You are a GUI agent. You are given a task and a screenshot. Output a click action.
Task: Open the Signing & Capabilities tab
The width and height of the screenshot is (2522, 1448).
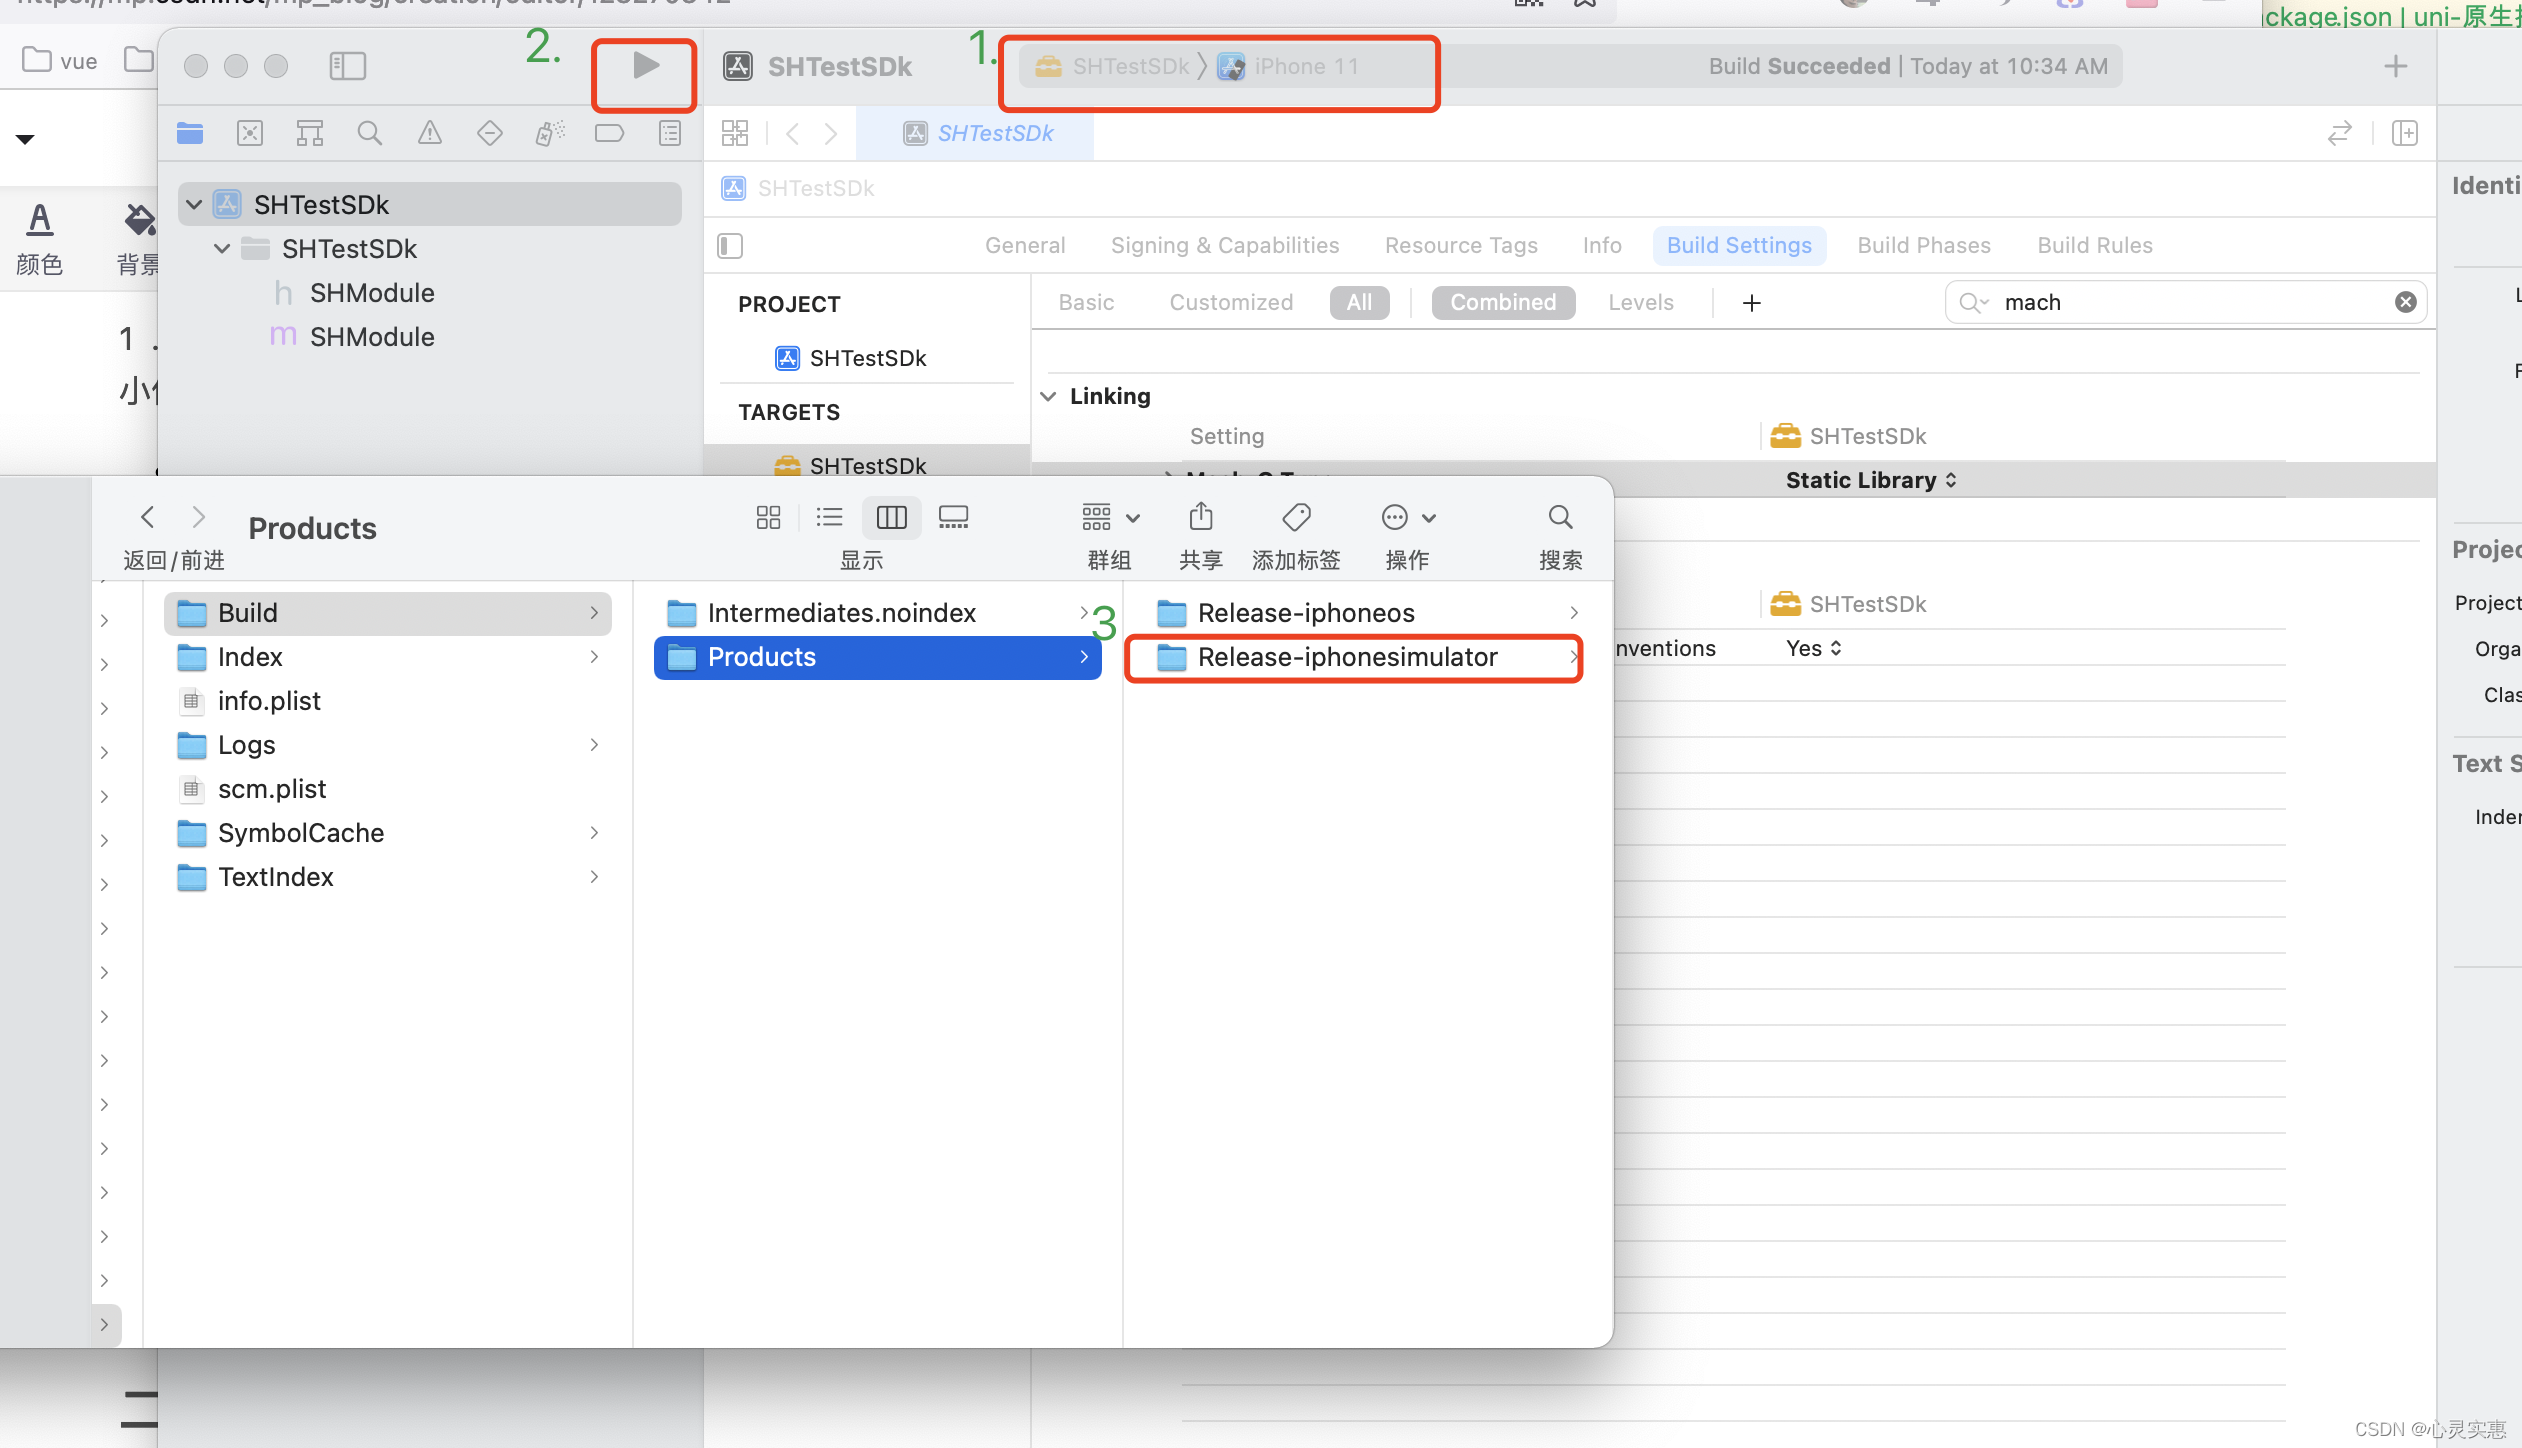click(x=1224, y=245)
